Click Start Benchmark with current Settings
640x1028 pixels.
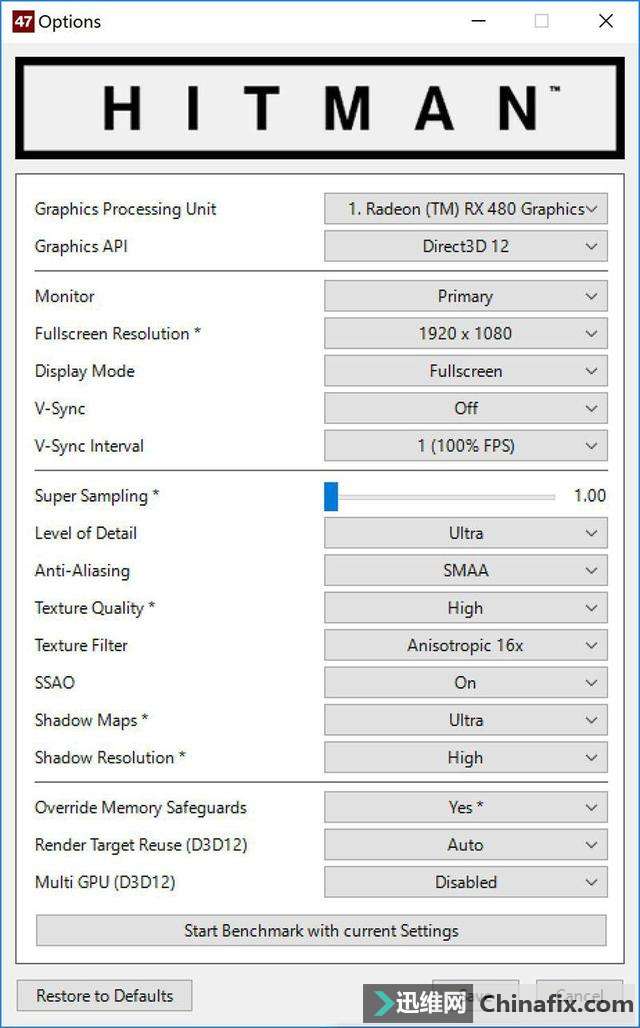pyautogui.click(x=321, y=930)
